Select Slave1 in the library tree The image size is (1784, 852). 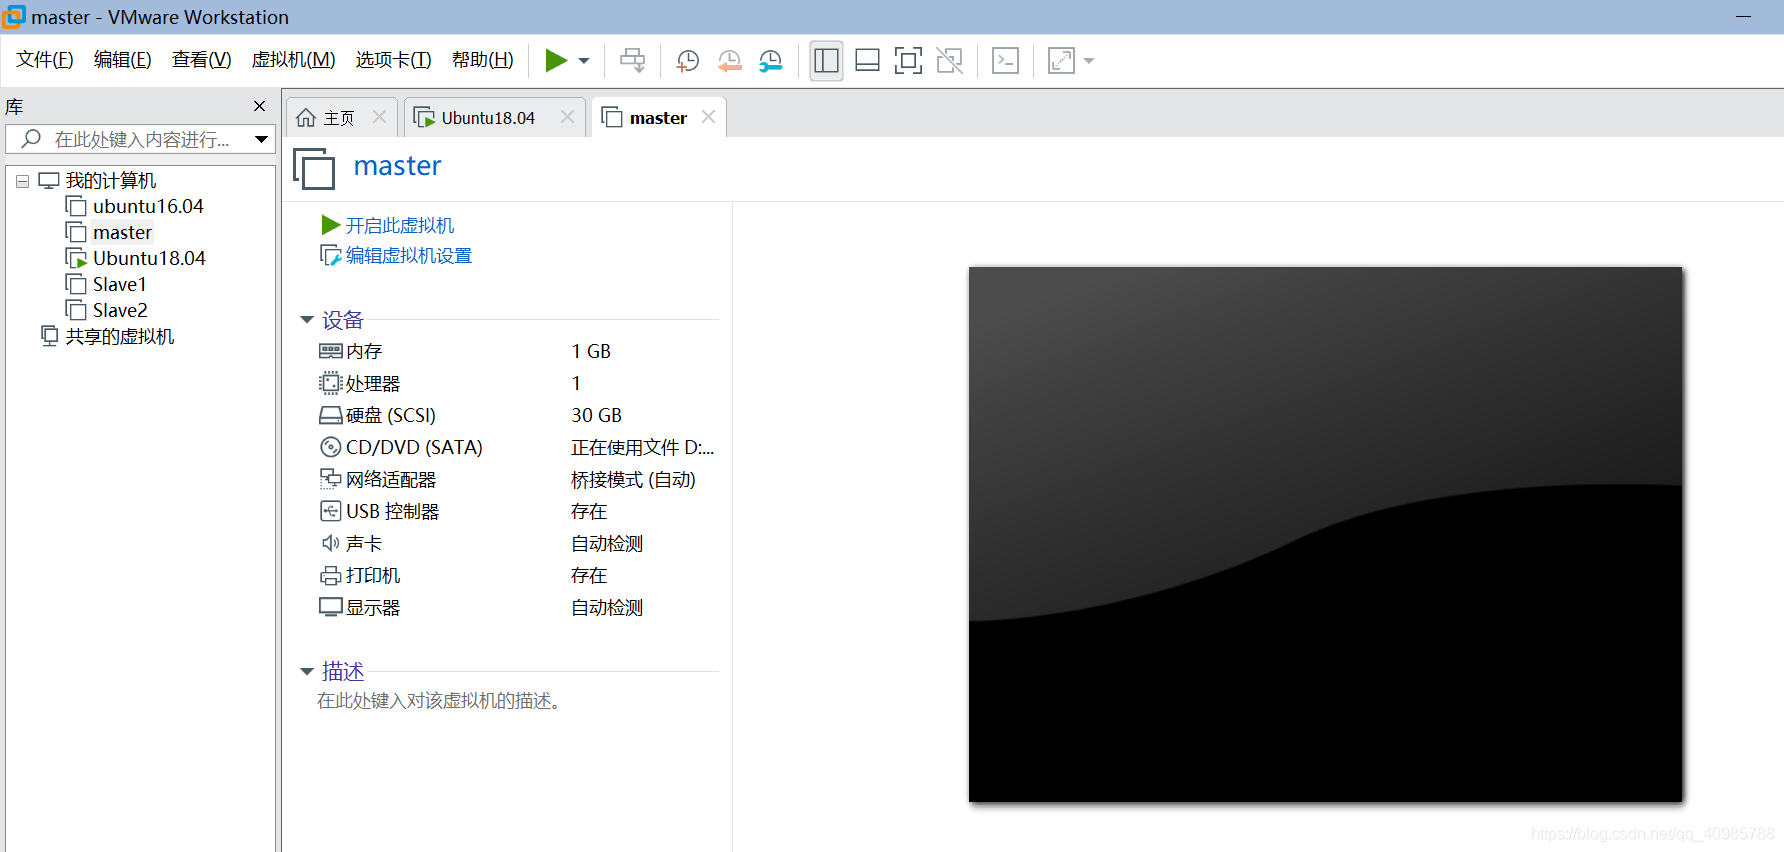click(x=119, y=285)
